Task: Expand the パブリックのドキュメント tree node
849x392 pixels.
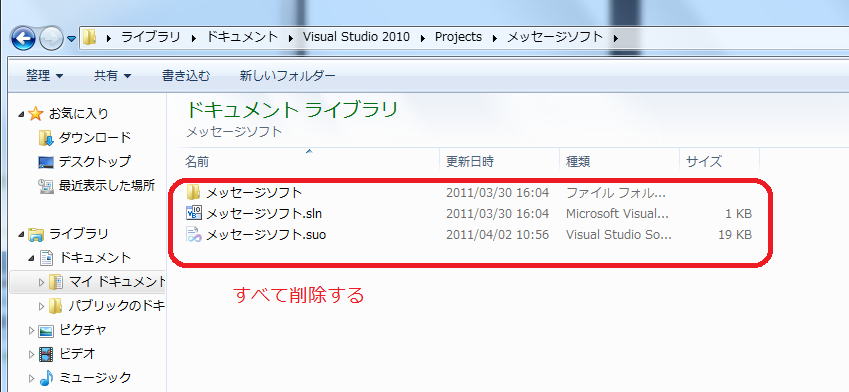Action: (42, 306)
